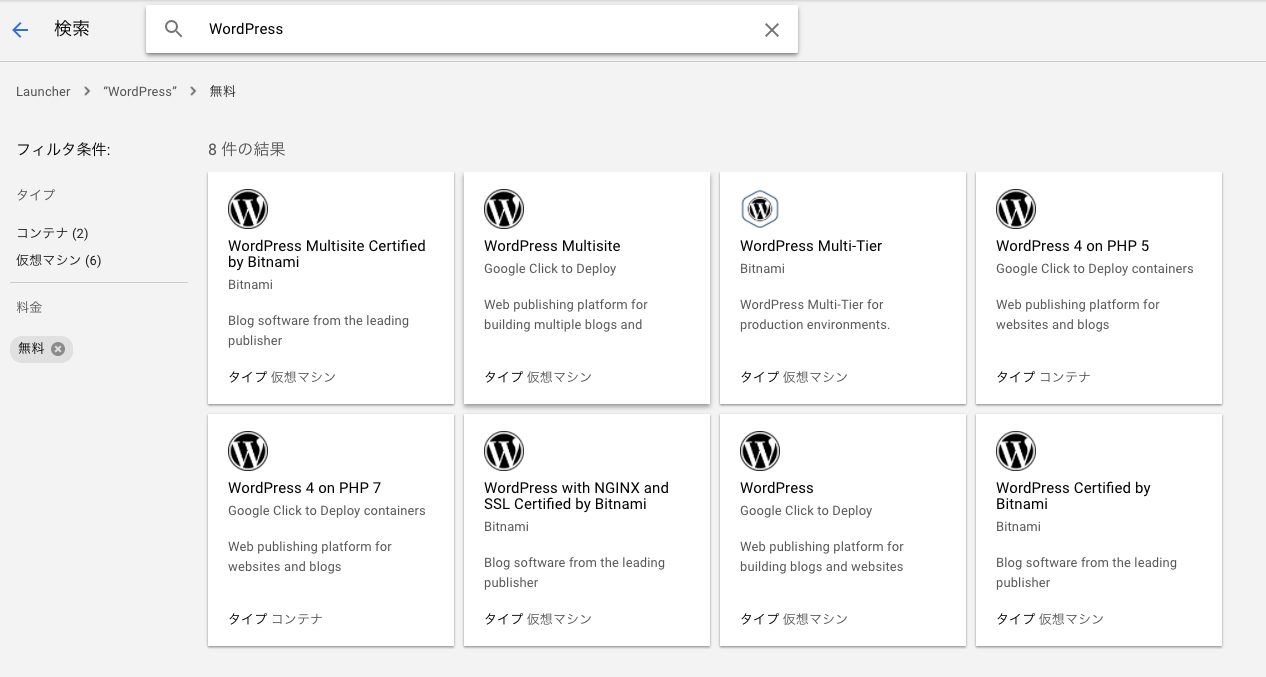Viewport: 1266px width, 677px height.
Task: Click the WordPress 4 on PHP 5 logo
Action: pos(1016,209)
